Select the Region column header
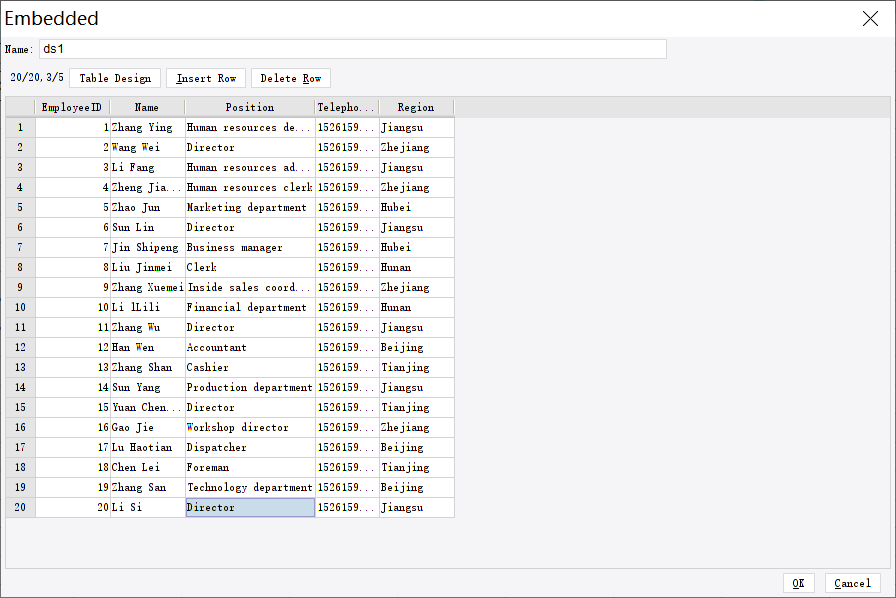Screen dimensions: 896x598 [x=415, y=107]
